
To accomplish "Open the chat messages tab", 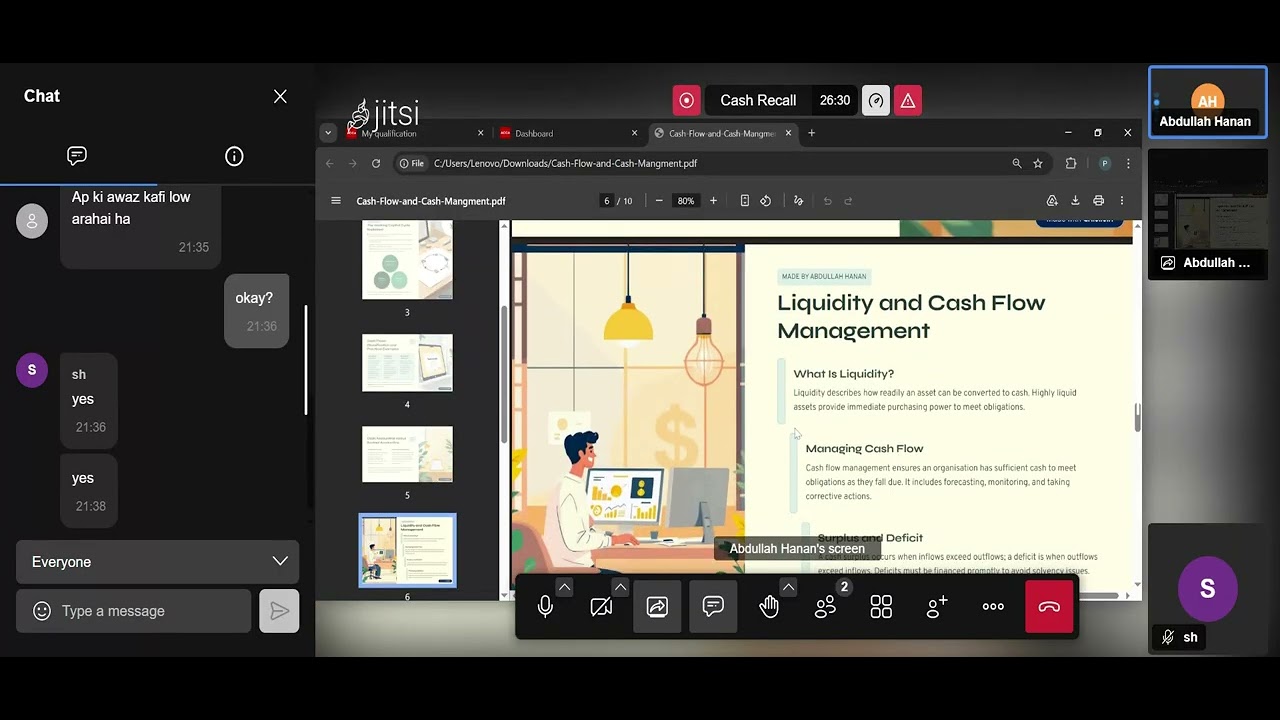I will click(77, 156).
